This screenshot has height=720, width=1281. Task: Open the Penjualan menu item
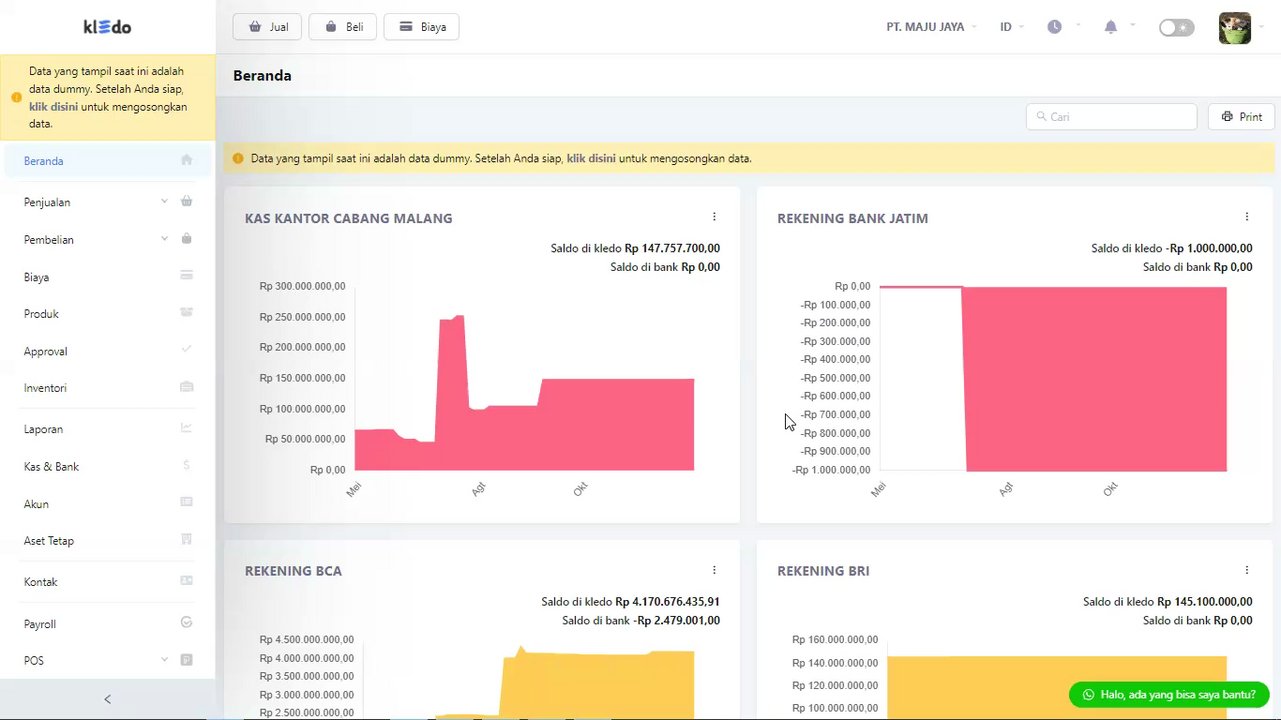[108, 202]
